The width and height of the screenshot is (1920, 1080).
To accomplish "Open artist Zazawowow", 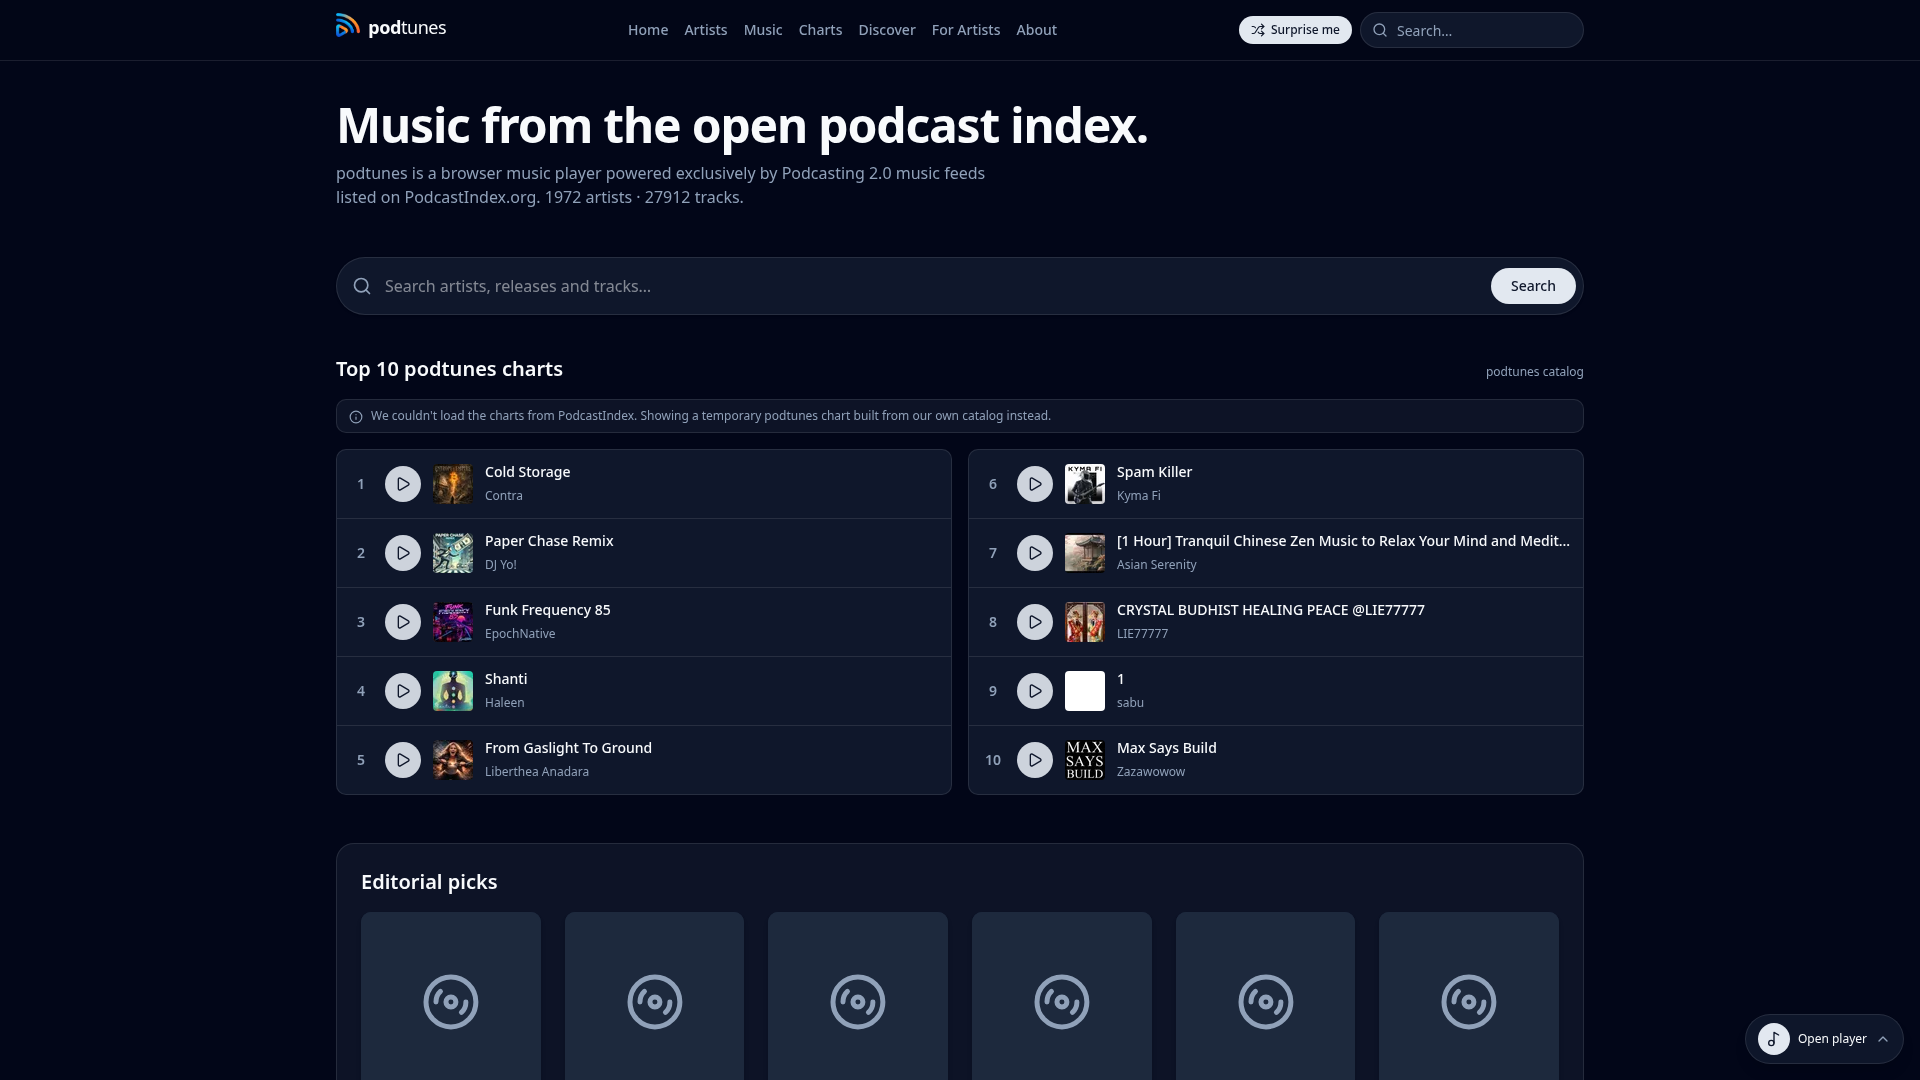I will point(1151,772).
